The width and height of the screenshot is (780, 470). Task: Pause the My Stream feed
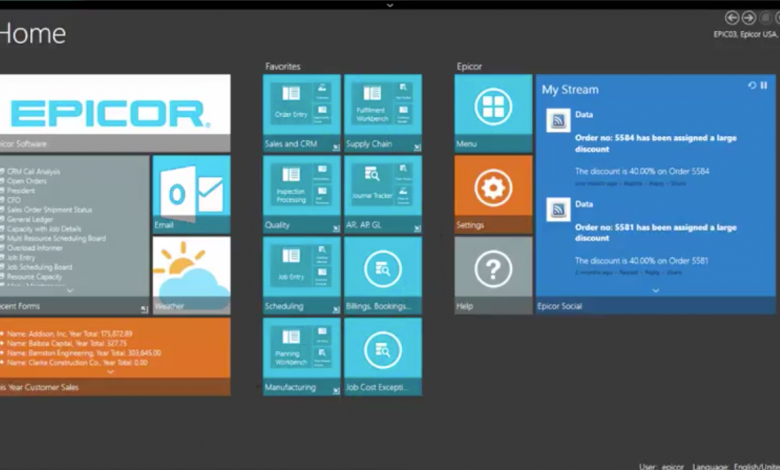764,86
